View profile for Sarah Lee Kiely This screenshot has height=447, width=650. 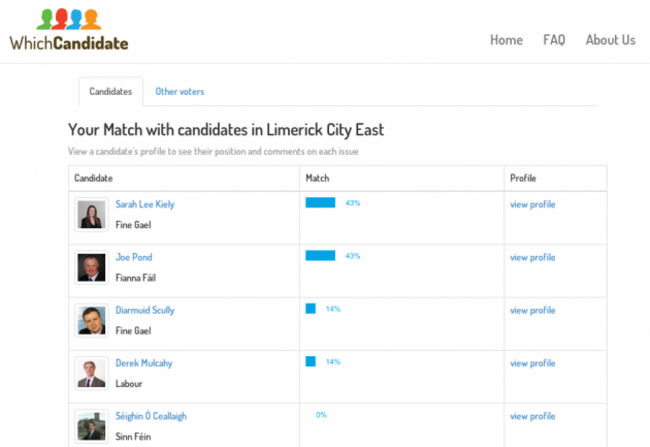click(532, 204)
